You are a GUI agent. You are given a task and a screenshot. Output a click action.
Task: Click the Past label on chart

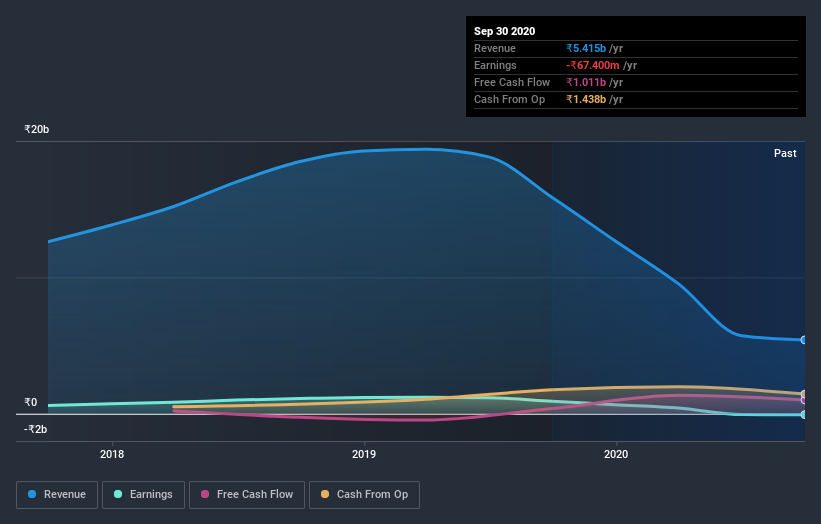(785, 153)
